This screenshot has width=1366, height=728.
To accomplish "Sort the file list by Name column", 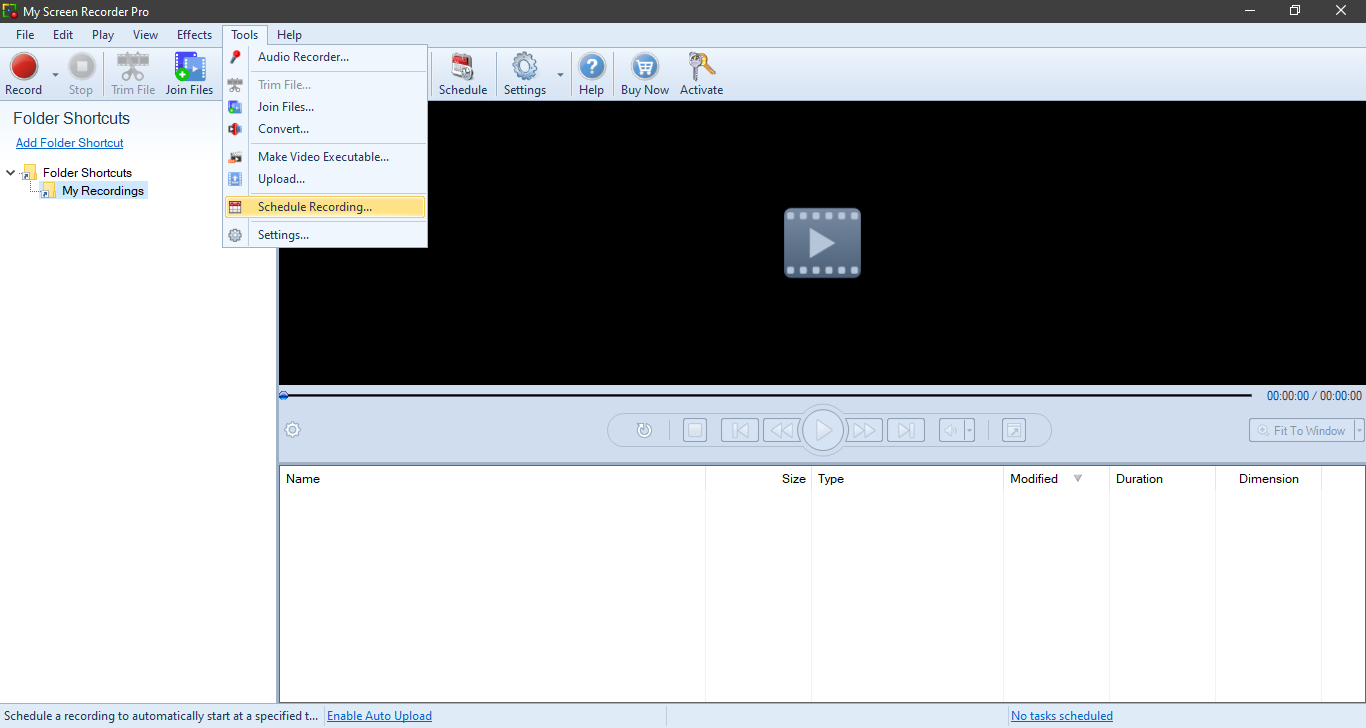I will click(x=492, y=479).
